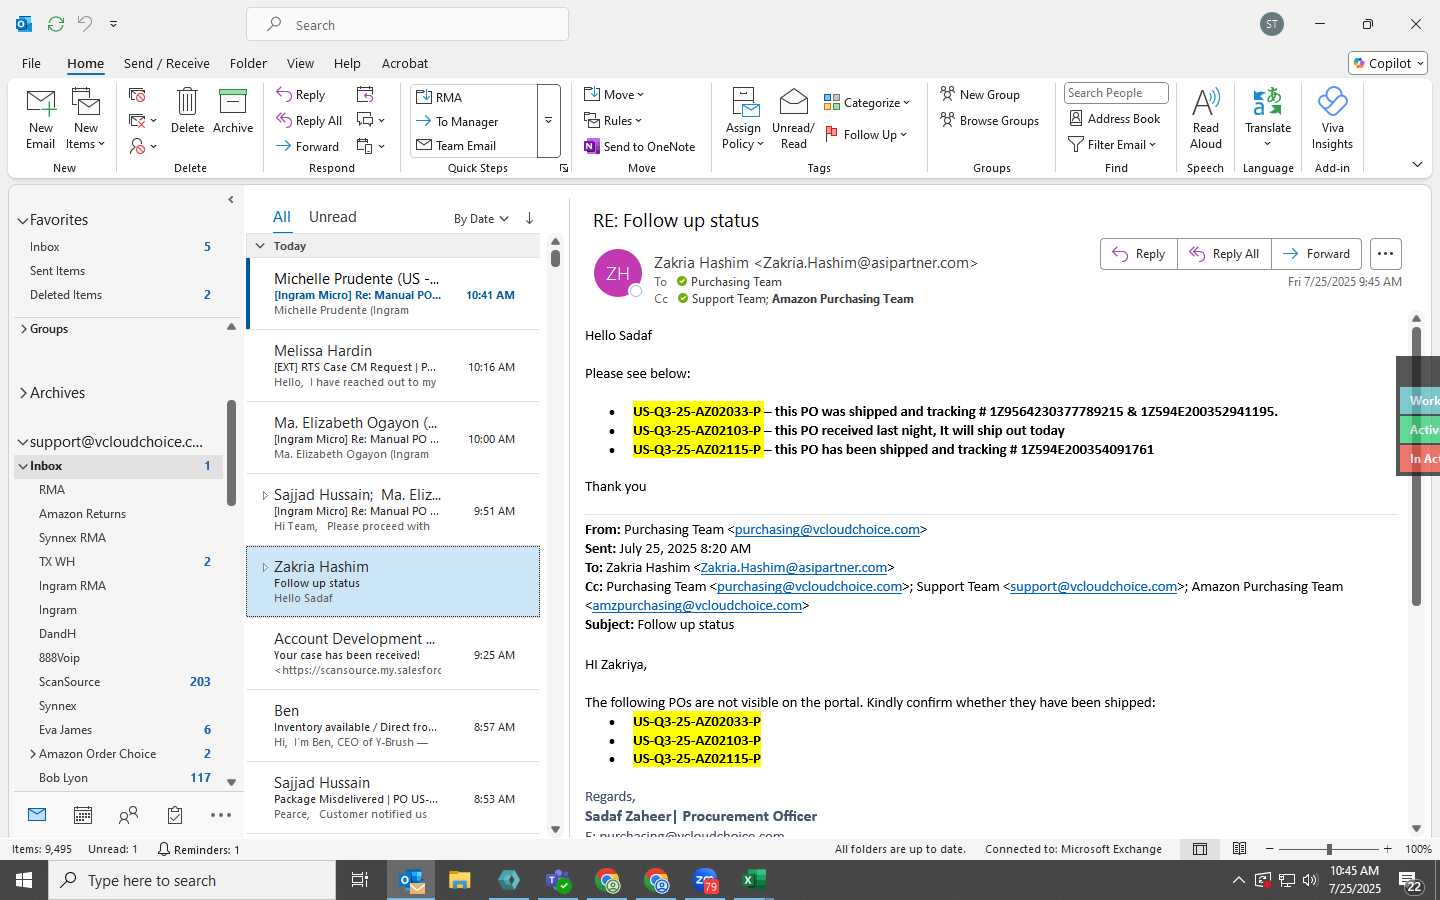Open the New Items menu
This screenshot has height=900, width=1440.
pyautogui.click(x=86, y=119)
